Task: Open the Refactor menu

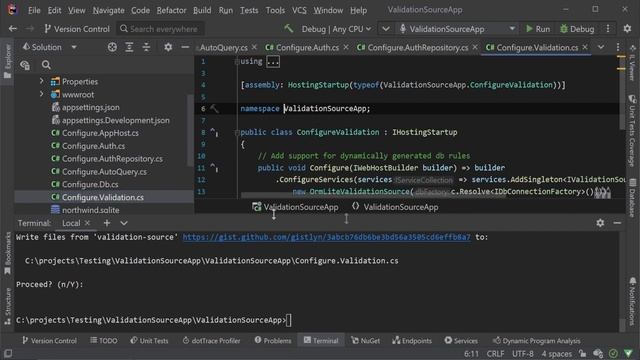Action: 171,10
